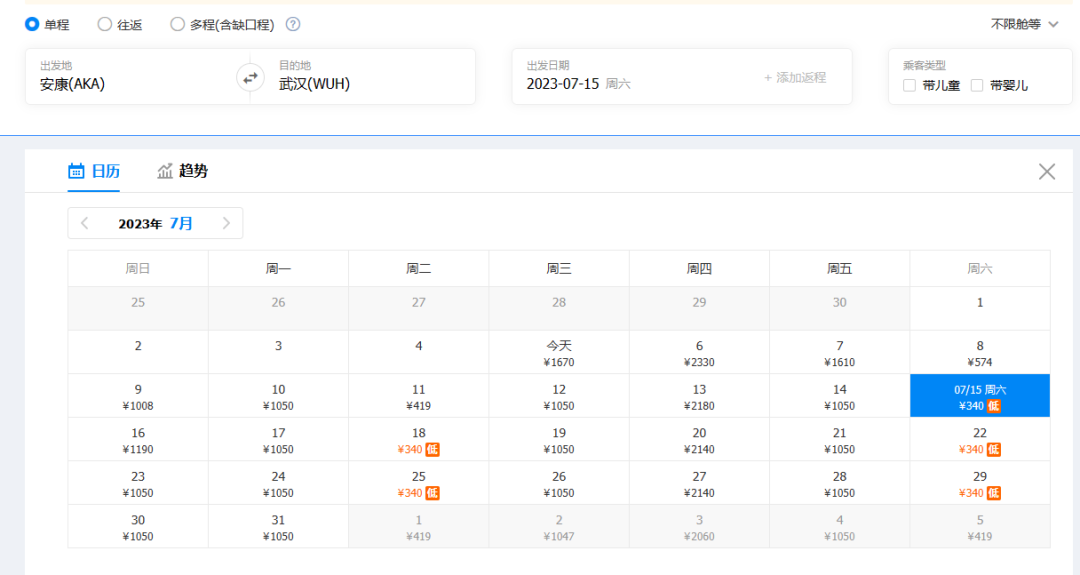Click the help question mark icon
Screen dimensions: 1080x575
pyautogui.click(x=293, y=24)
